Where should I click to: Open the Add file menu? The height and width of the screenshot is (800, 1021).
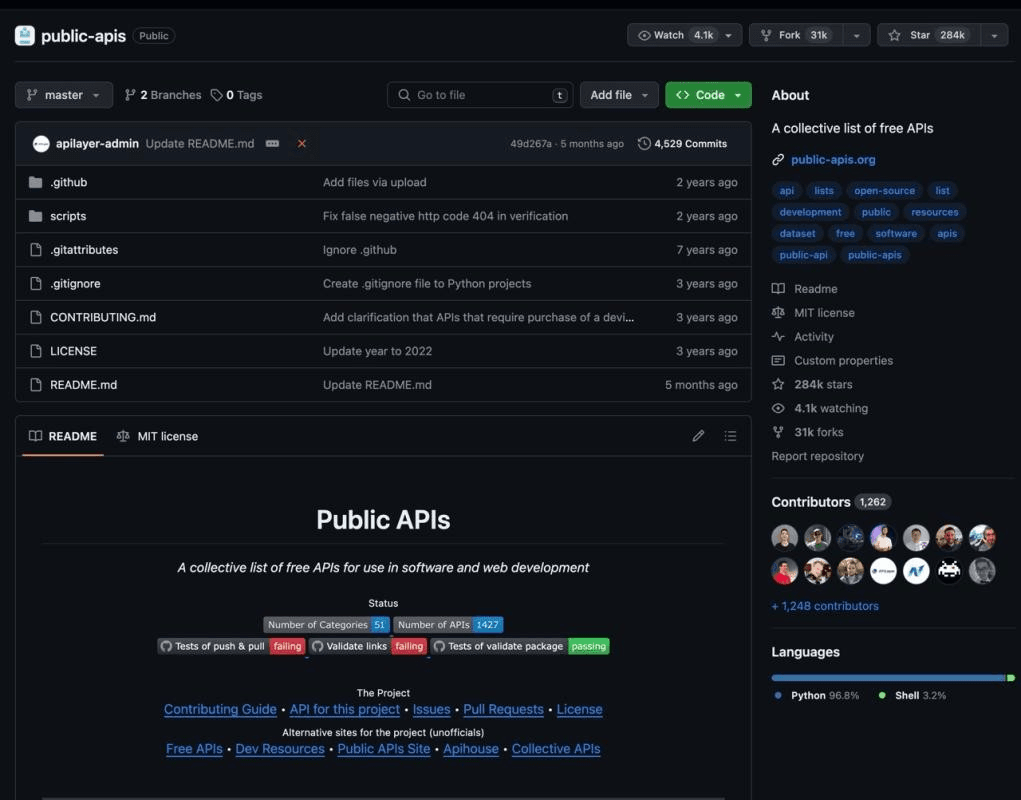tap(618, 94)
